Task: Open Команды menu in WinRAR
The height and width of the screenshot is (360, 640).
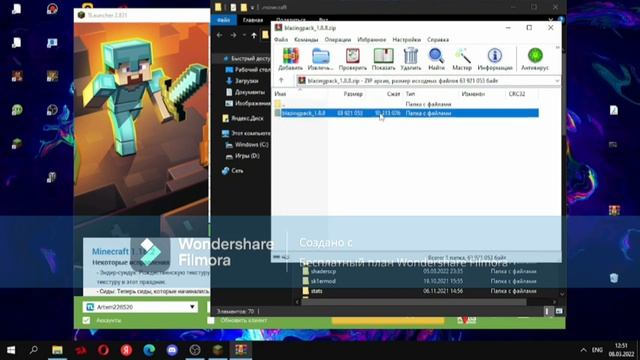Action: click(306, 40)
